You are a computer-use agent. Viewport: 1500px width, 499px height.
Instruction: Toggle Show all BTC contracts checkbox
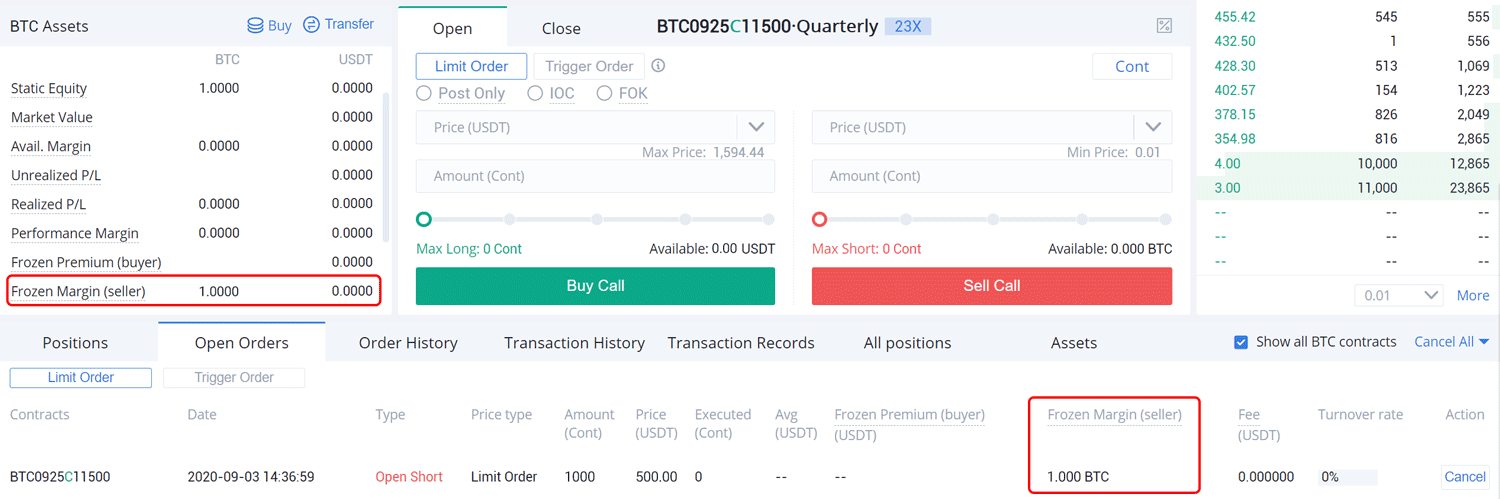click(1241, 342)
